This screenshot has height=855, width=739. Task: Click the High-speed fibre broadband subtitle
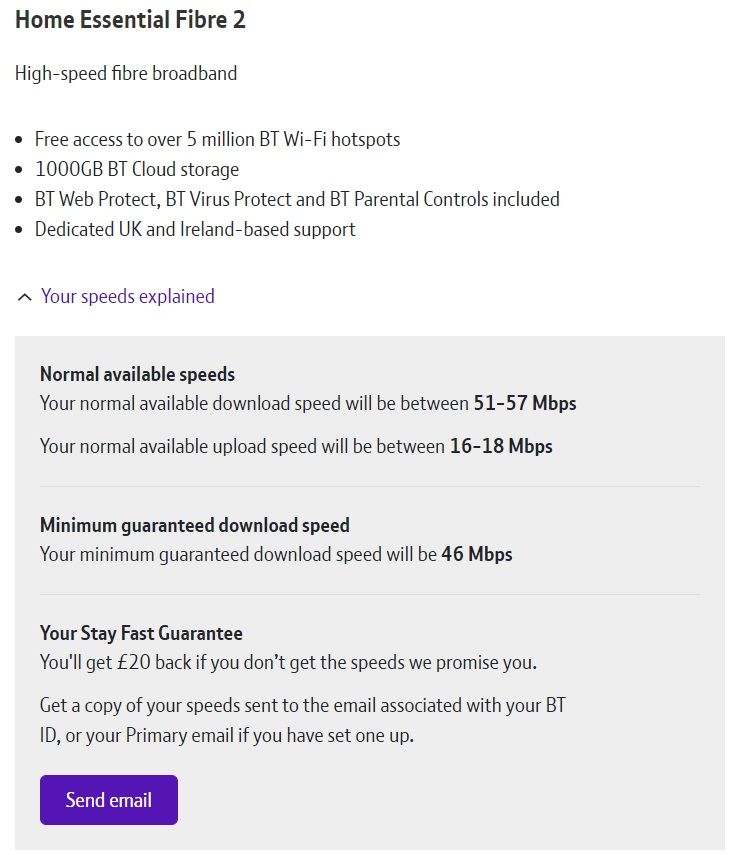pos(126,73)
